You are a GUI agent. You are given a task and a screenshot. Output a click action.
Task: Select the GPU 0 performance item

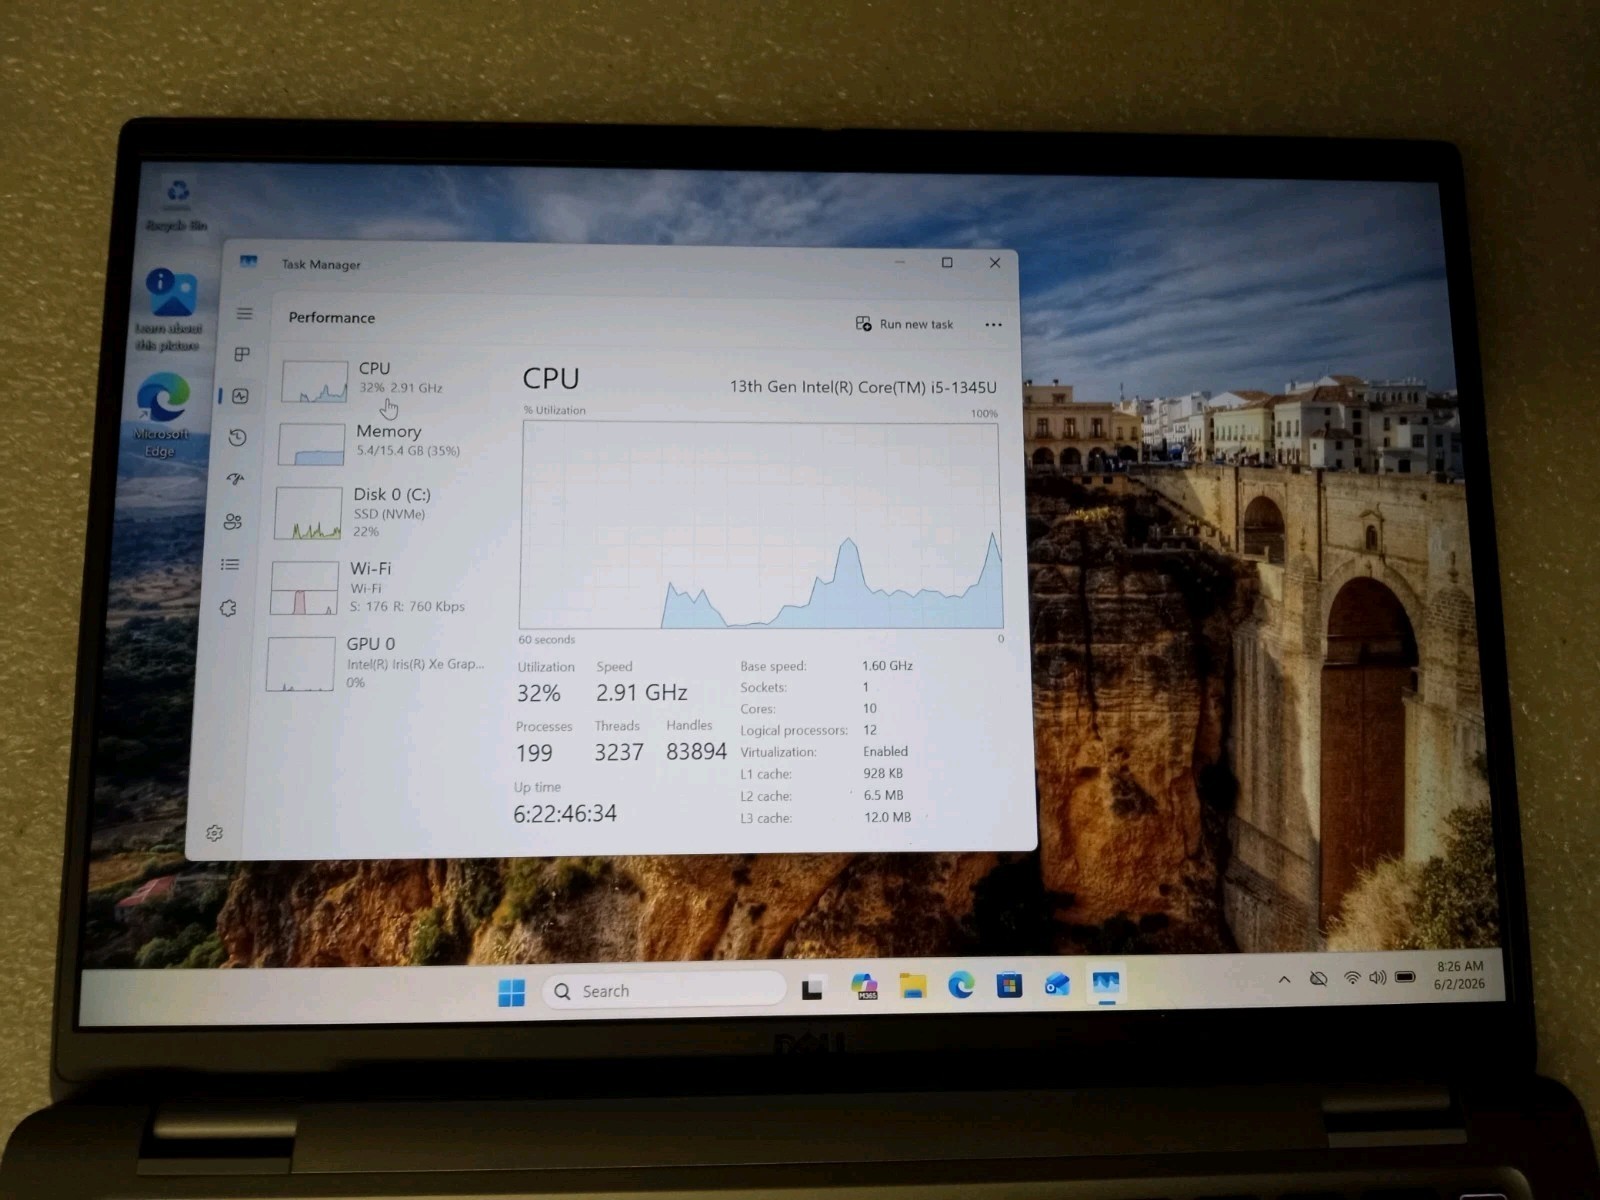[374, 662]
